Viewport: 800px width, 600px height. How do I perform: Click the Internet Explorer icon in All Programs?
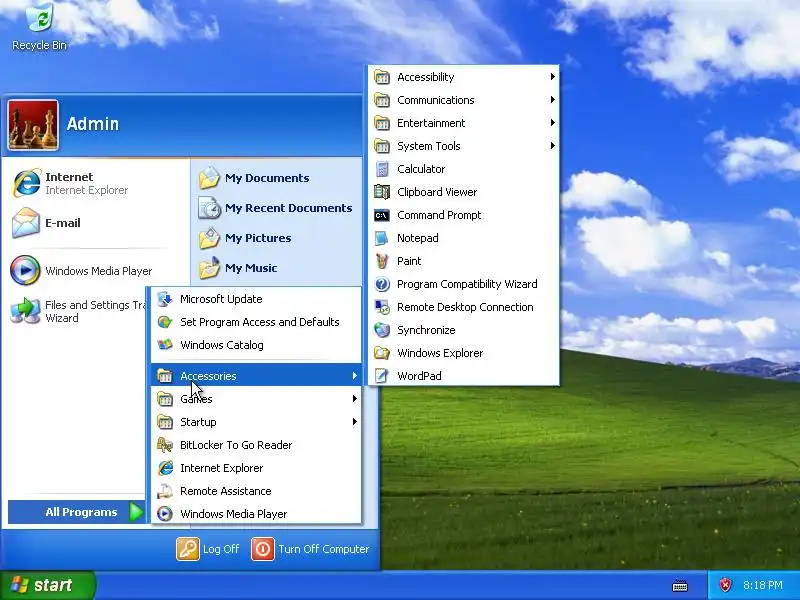click(x=165, y=468)
